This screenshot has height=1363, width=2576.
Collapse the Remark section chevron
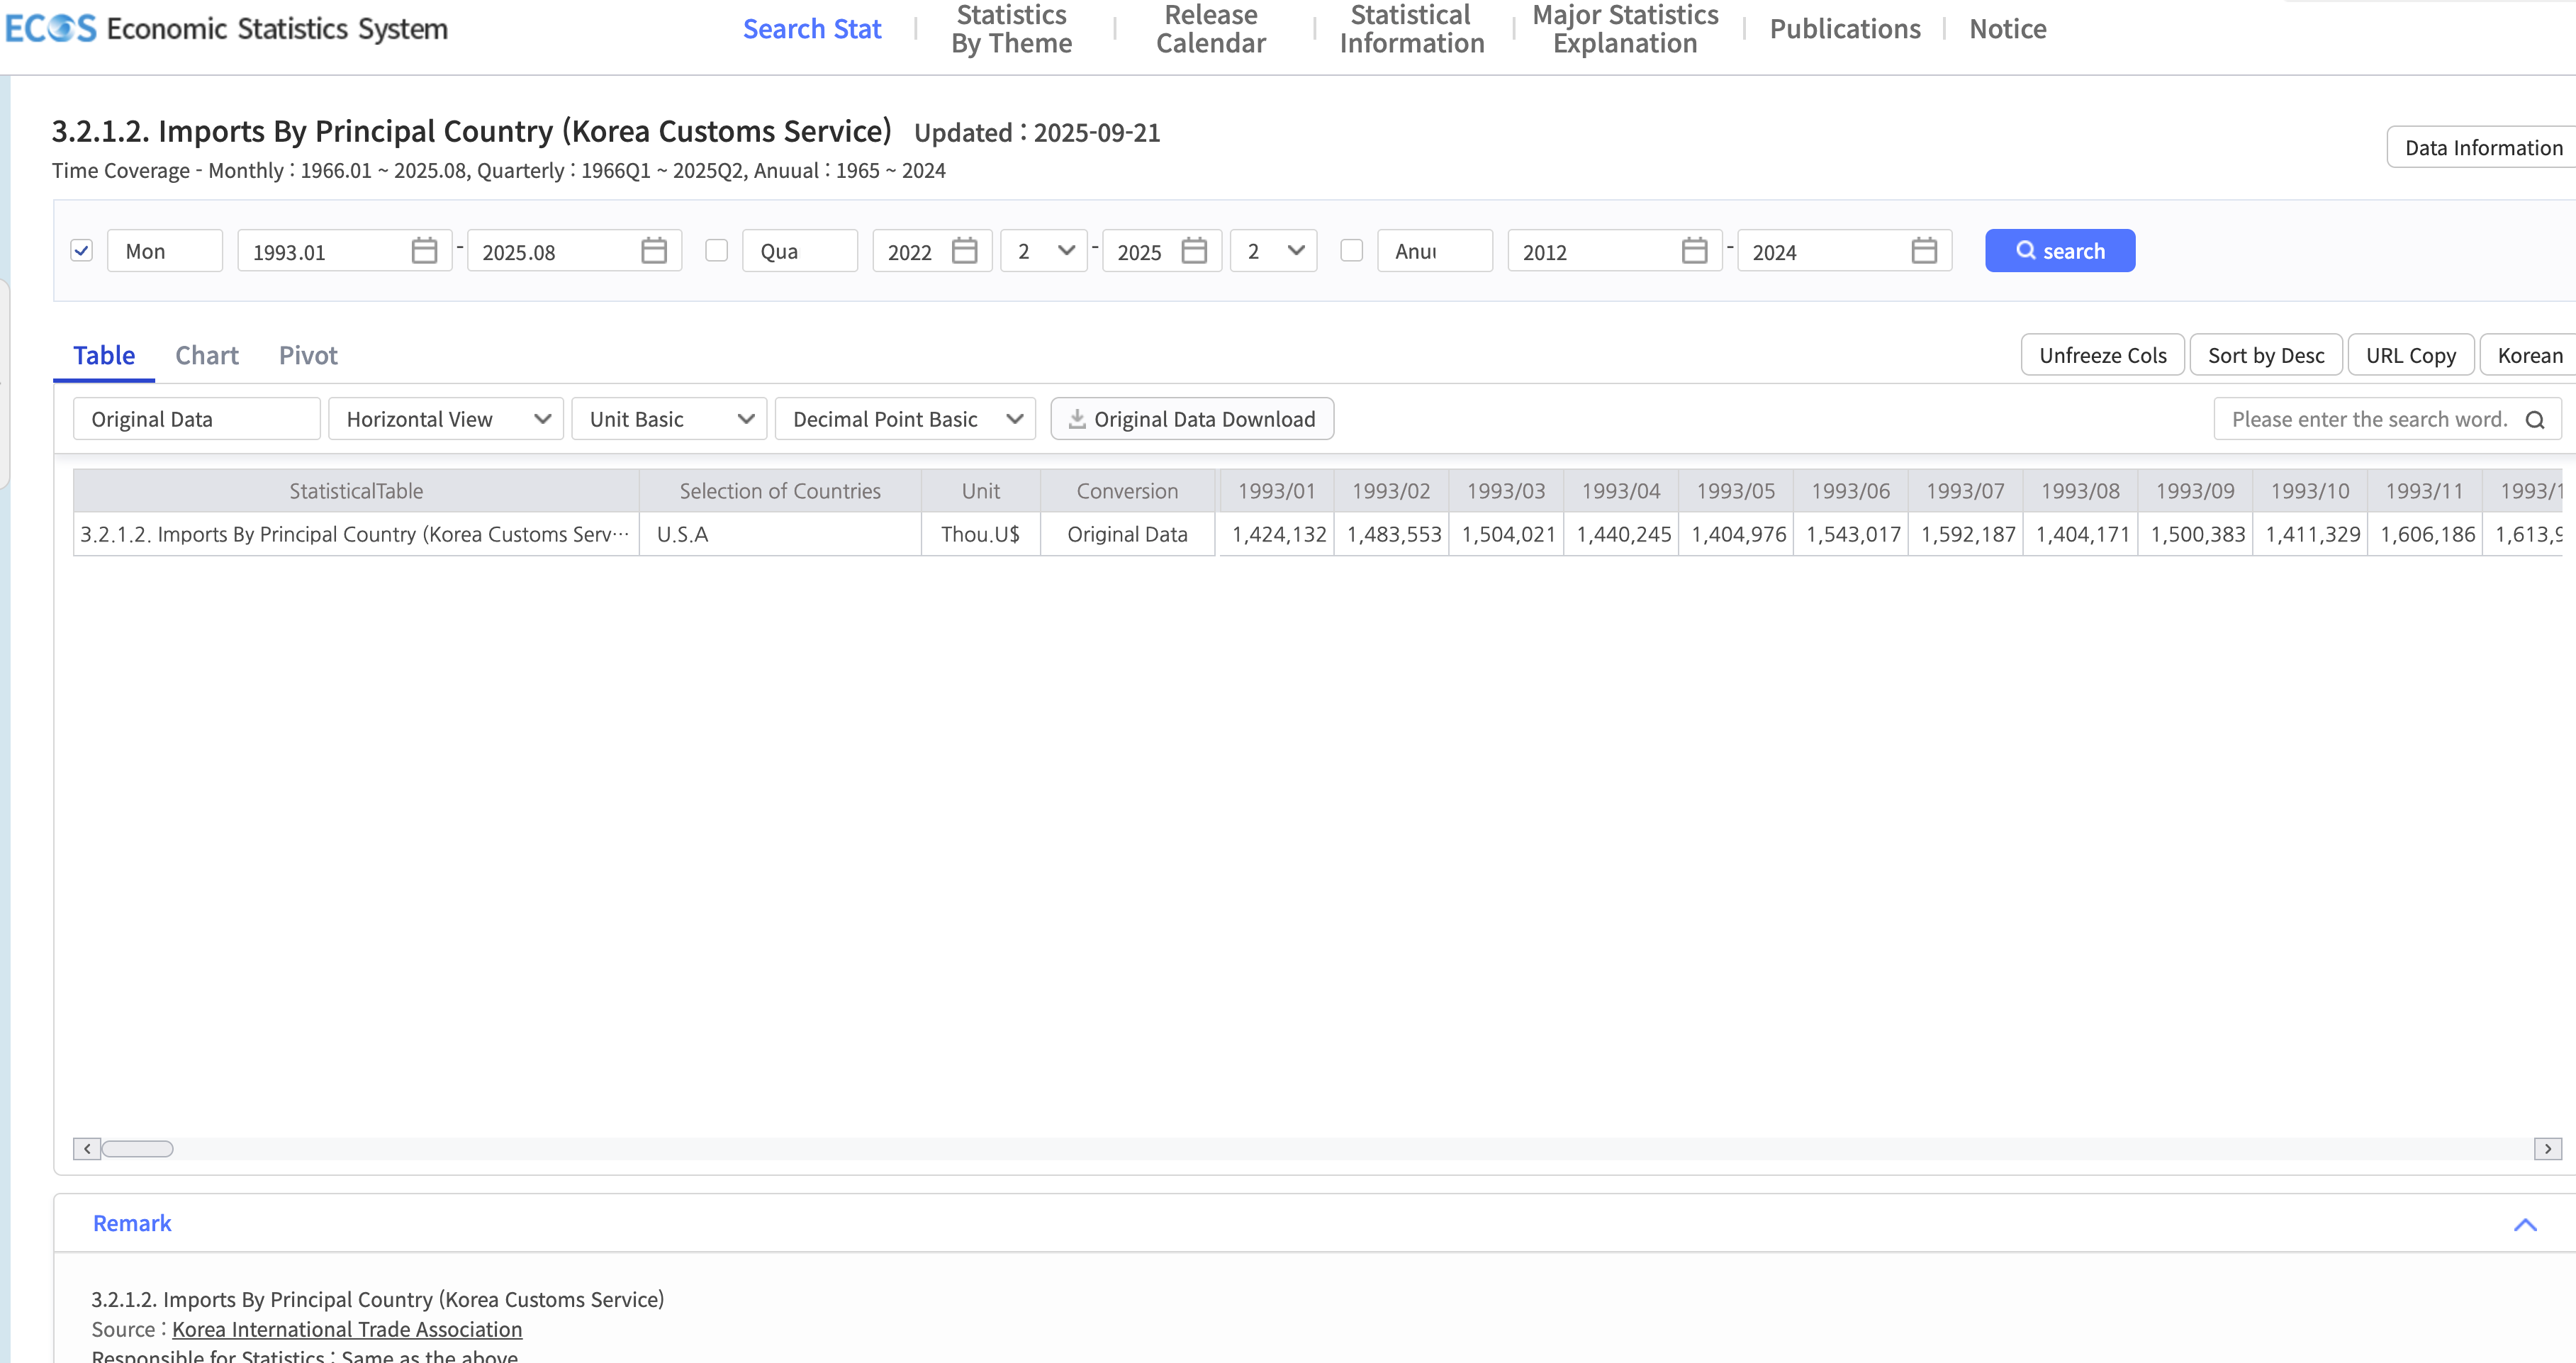point(2525,1224)
